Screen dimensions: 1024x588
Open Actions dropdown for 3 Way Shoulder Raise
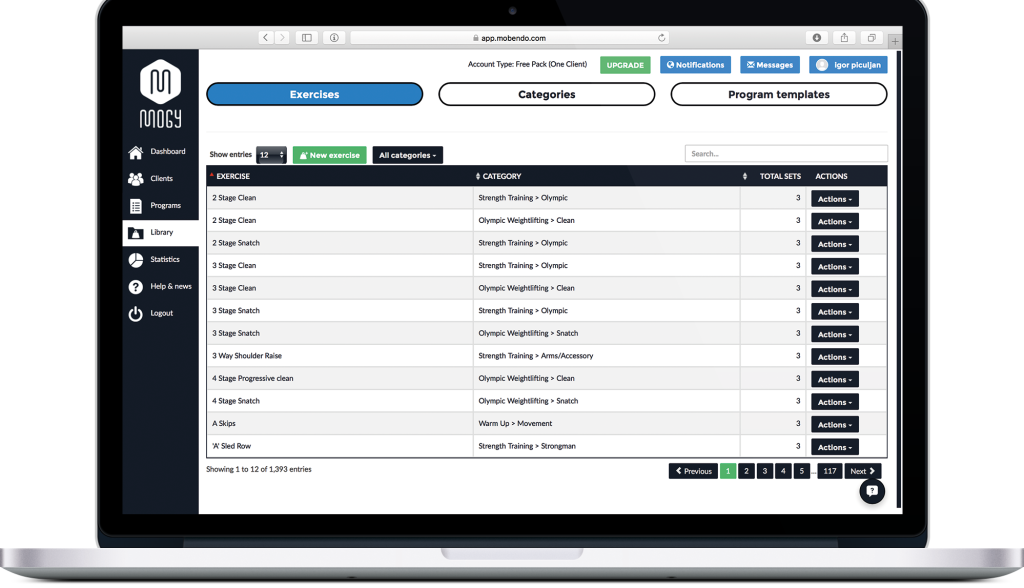click(x=834, y=357)
